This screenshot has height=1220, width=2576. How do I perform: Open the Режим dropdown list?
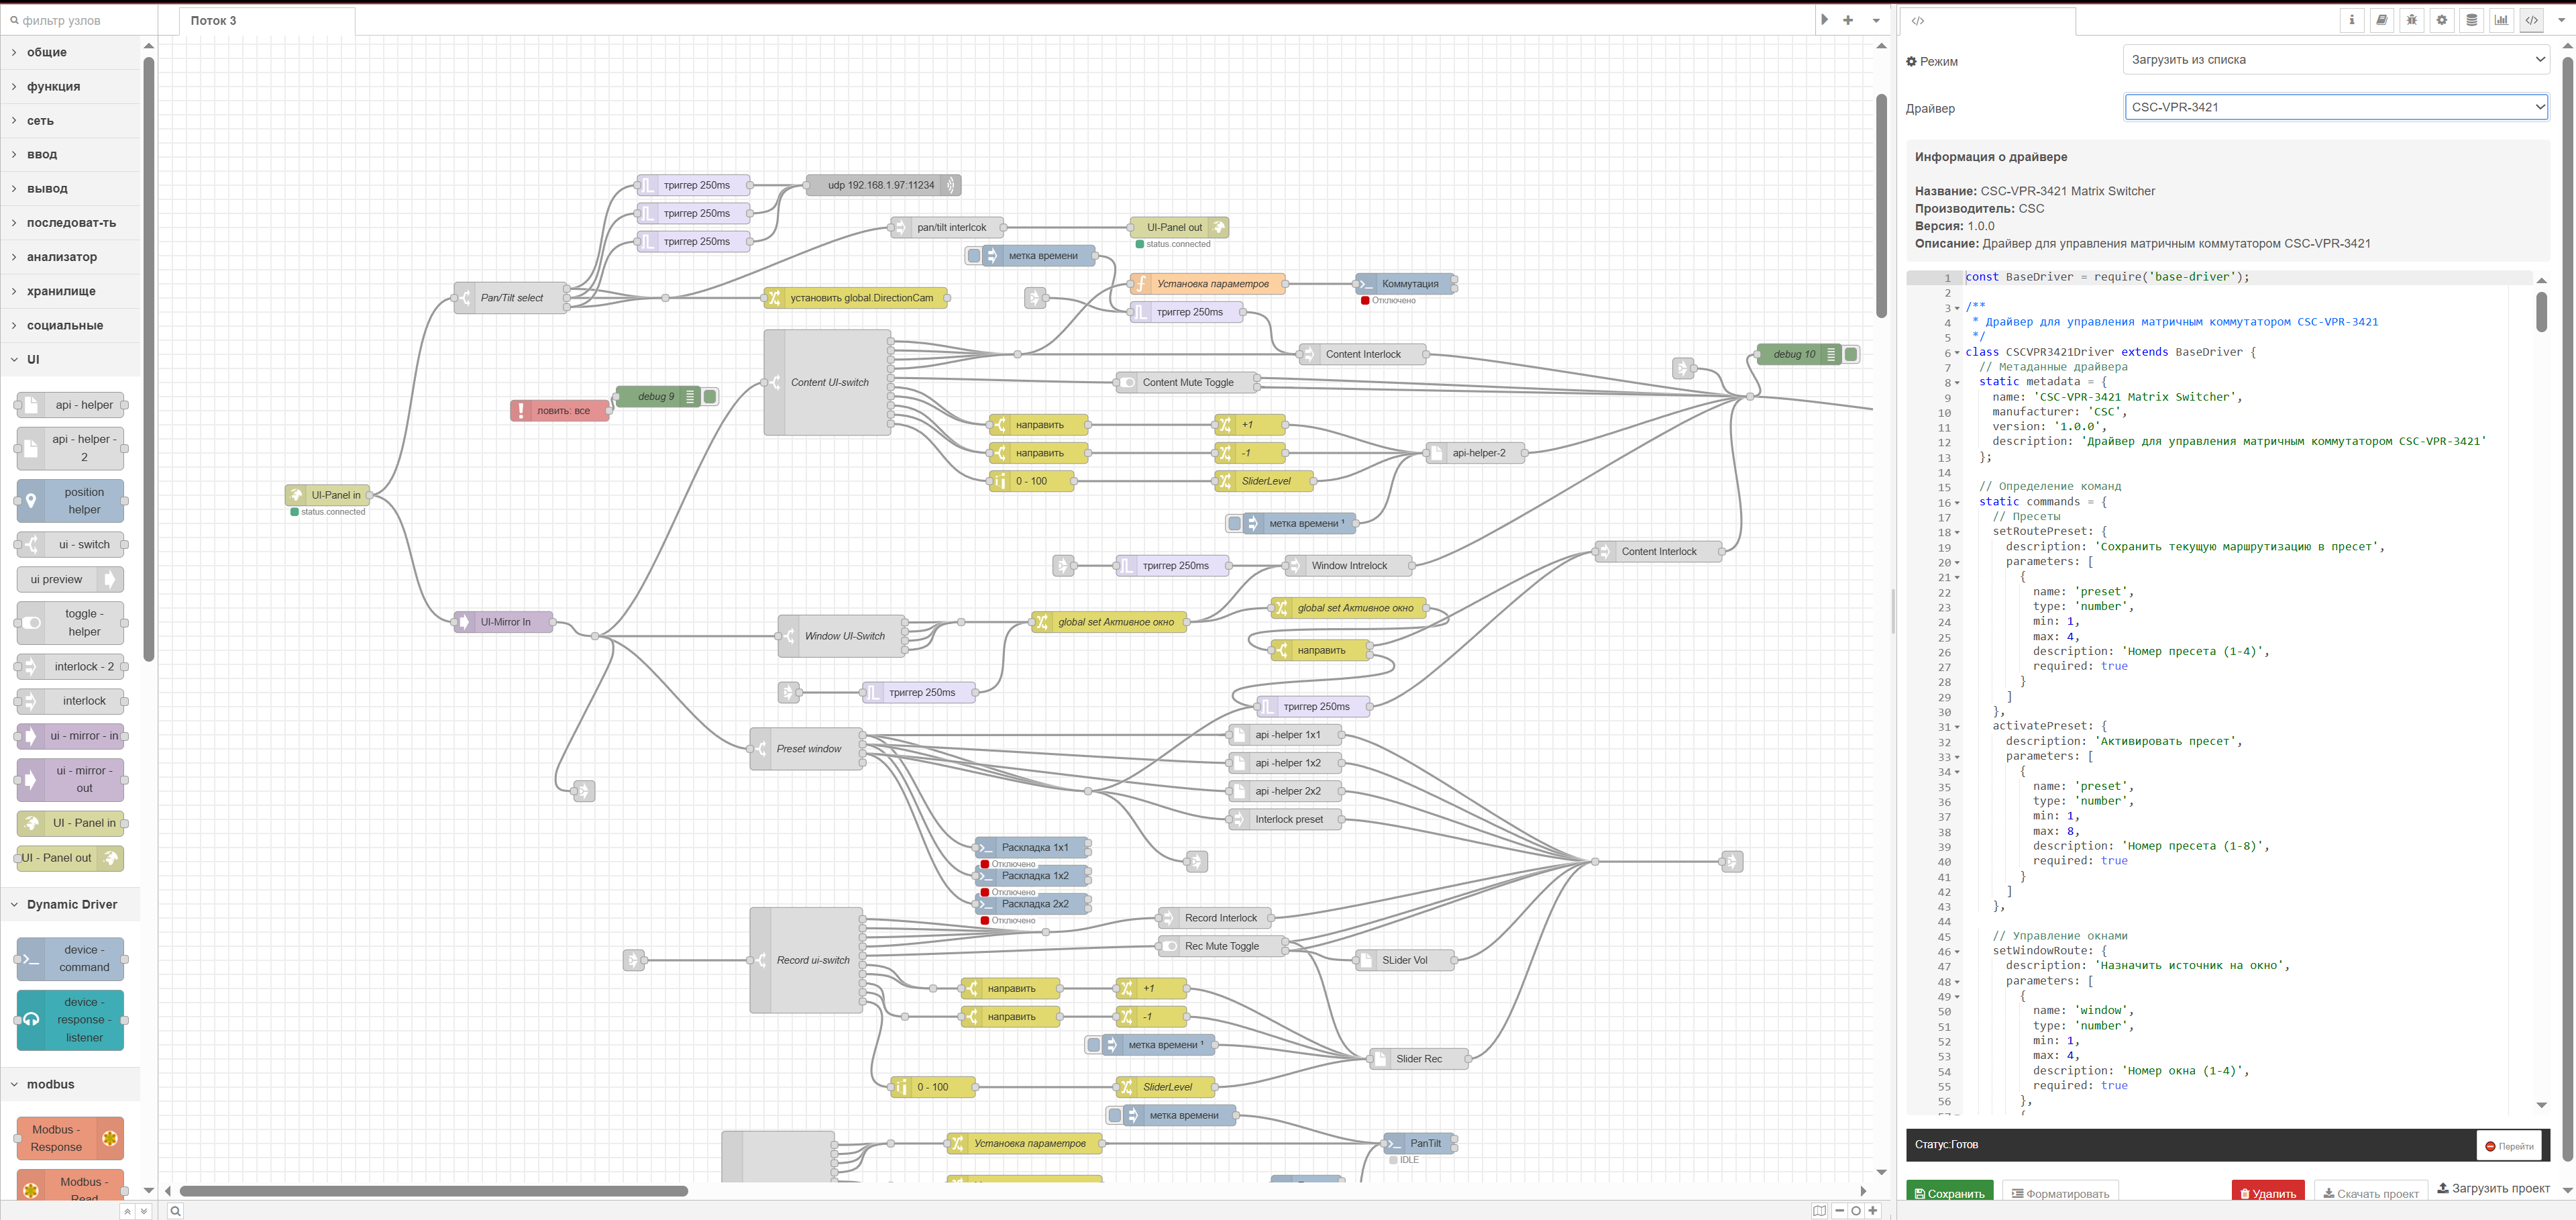2335,60
